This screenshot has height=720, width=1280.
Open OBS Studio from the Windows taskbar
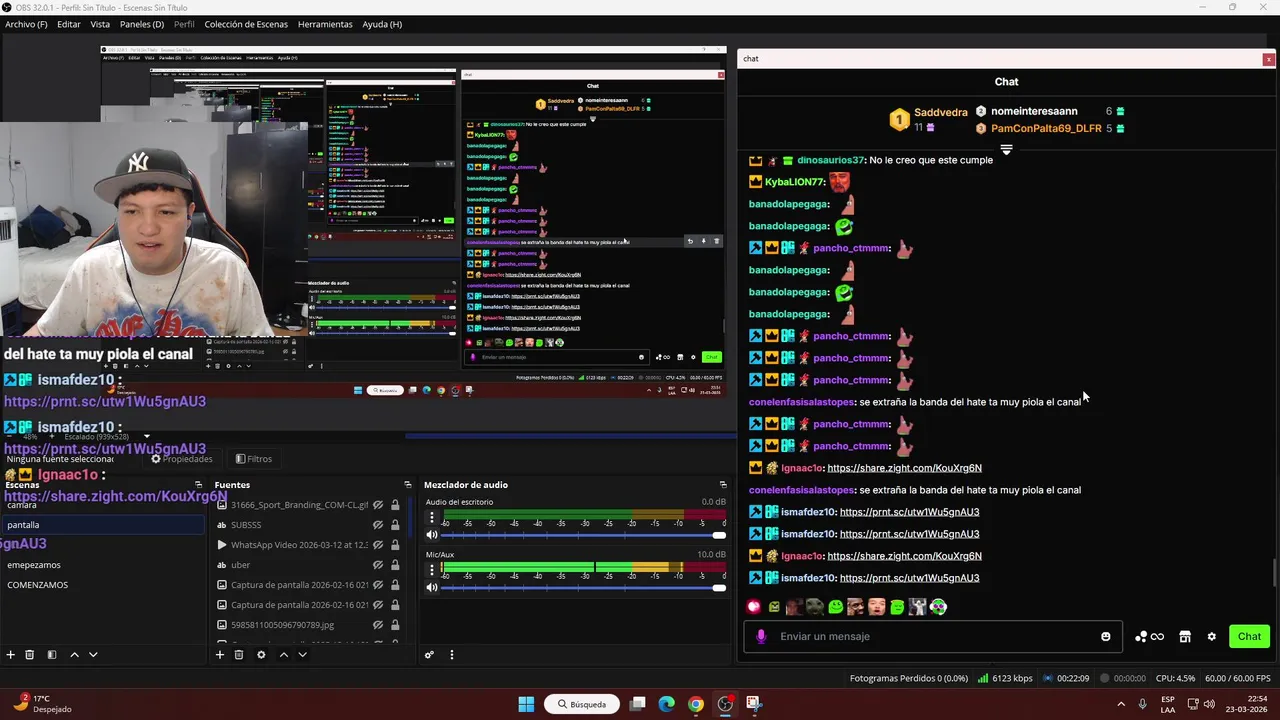725,704
